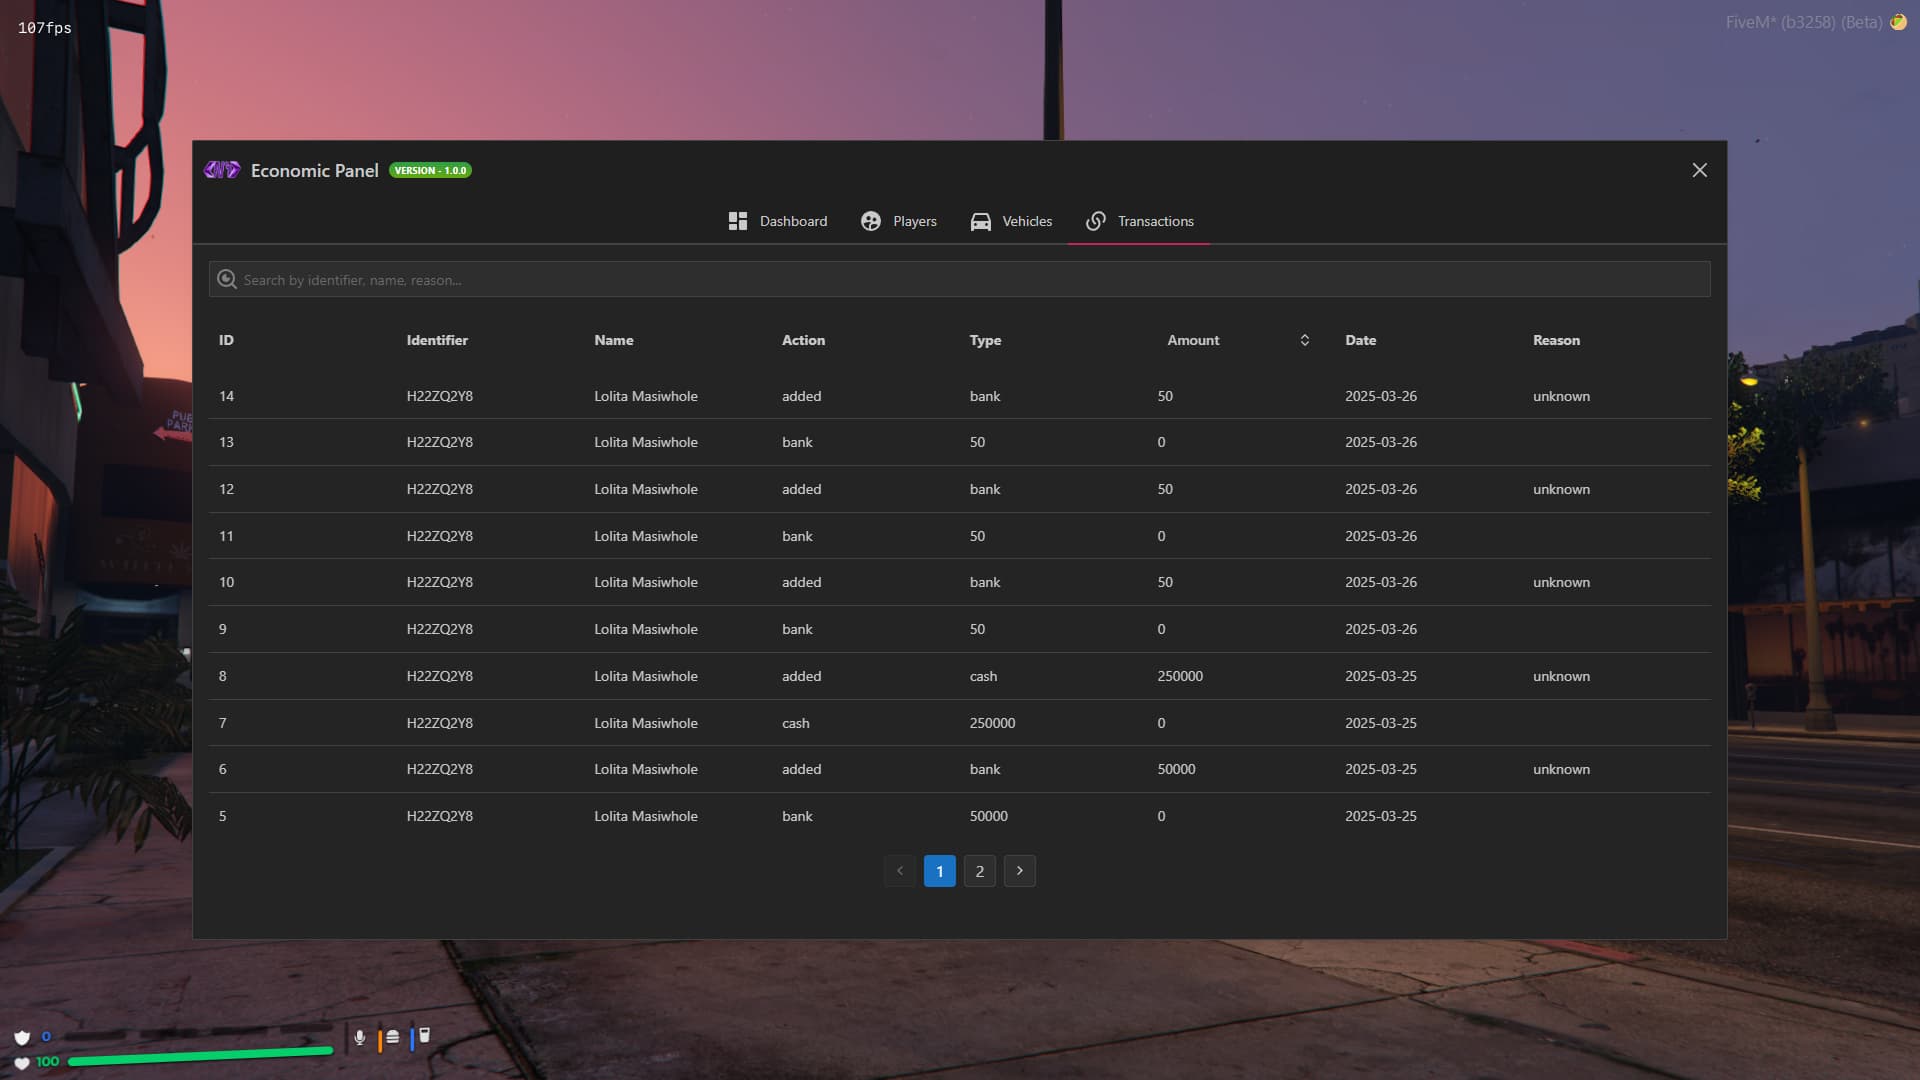Focus the transaction search field

coord(960,280)
